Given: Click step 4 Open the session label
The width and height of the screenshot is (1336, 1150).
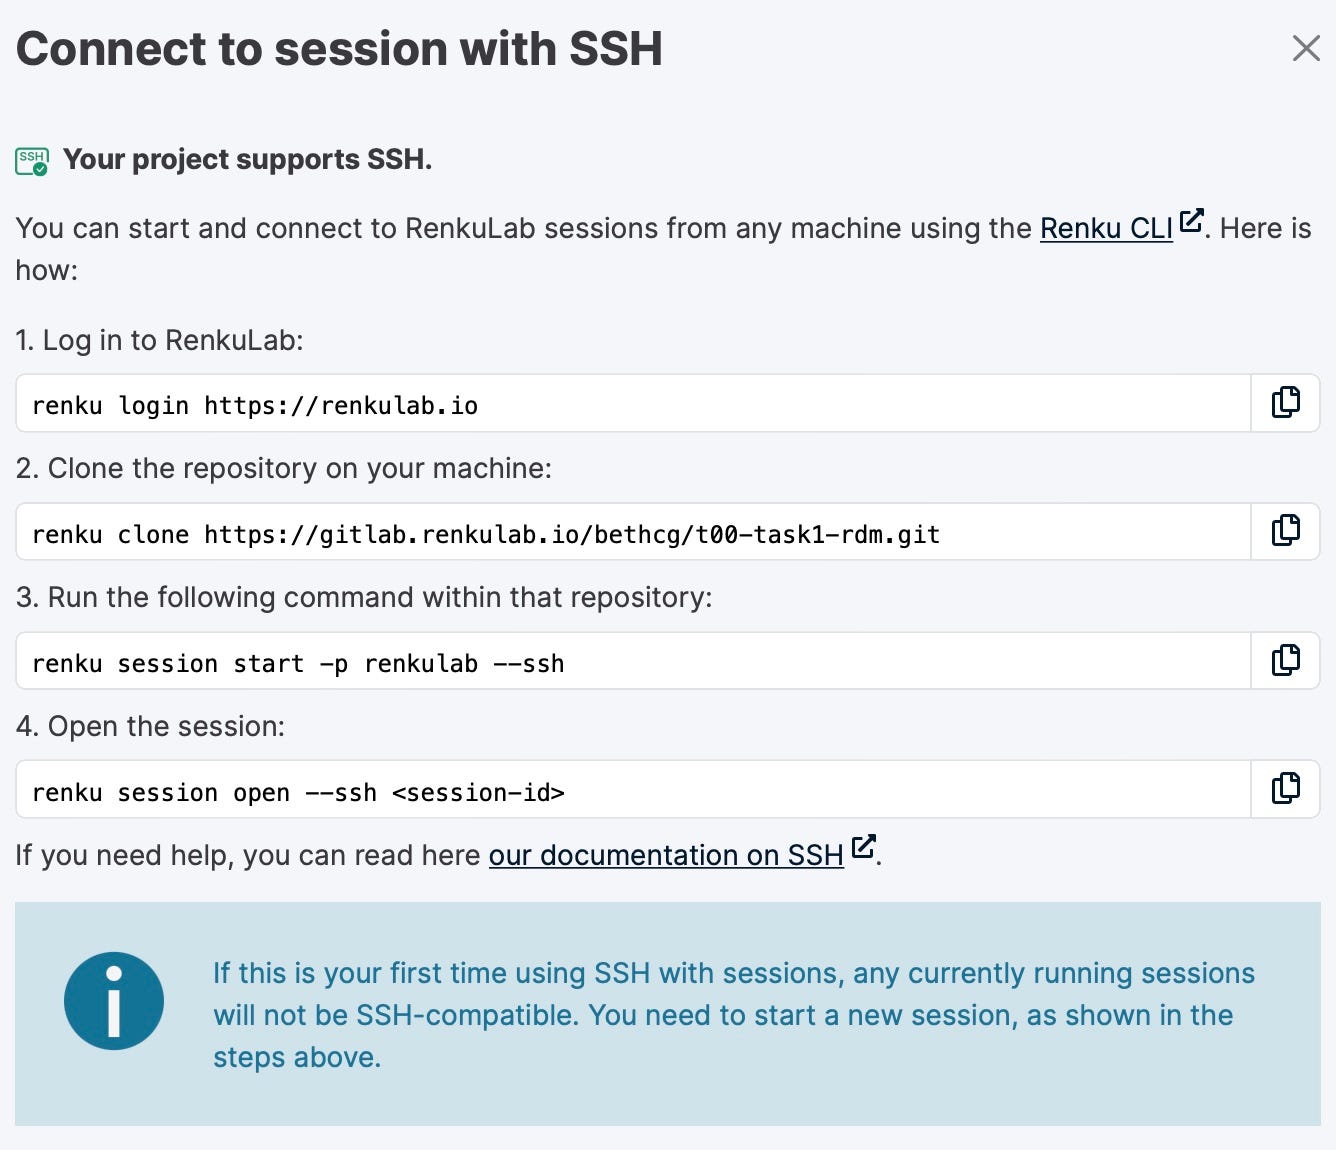Looking at the screenshot, I should [x=150, y=726].
